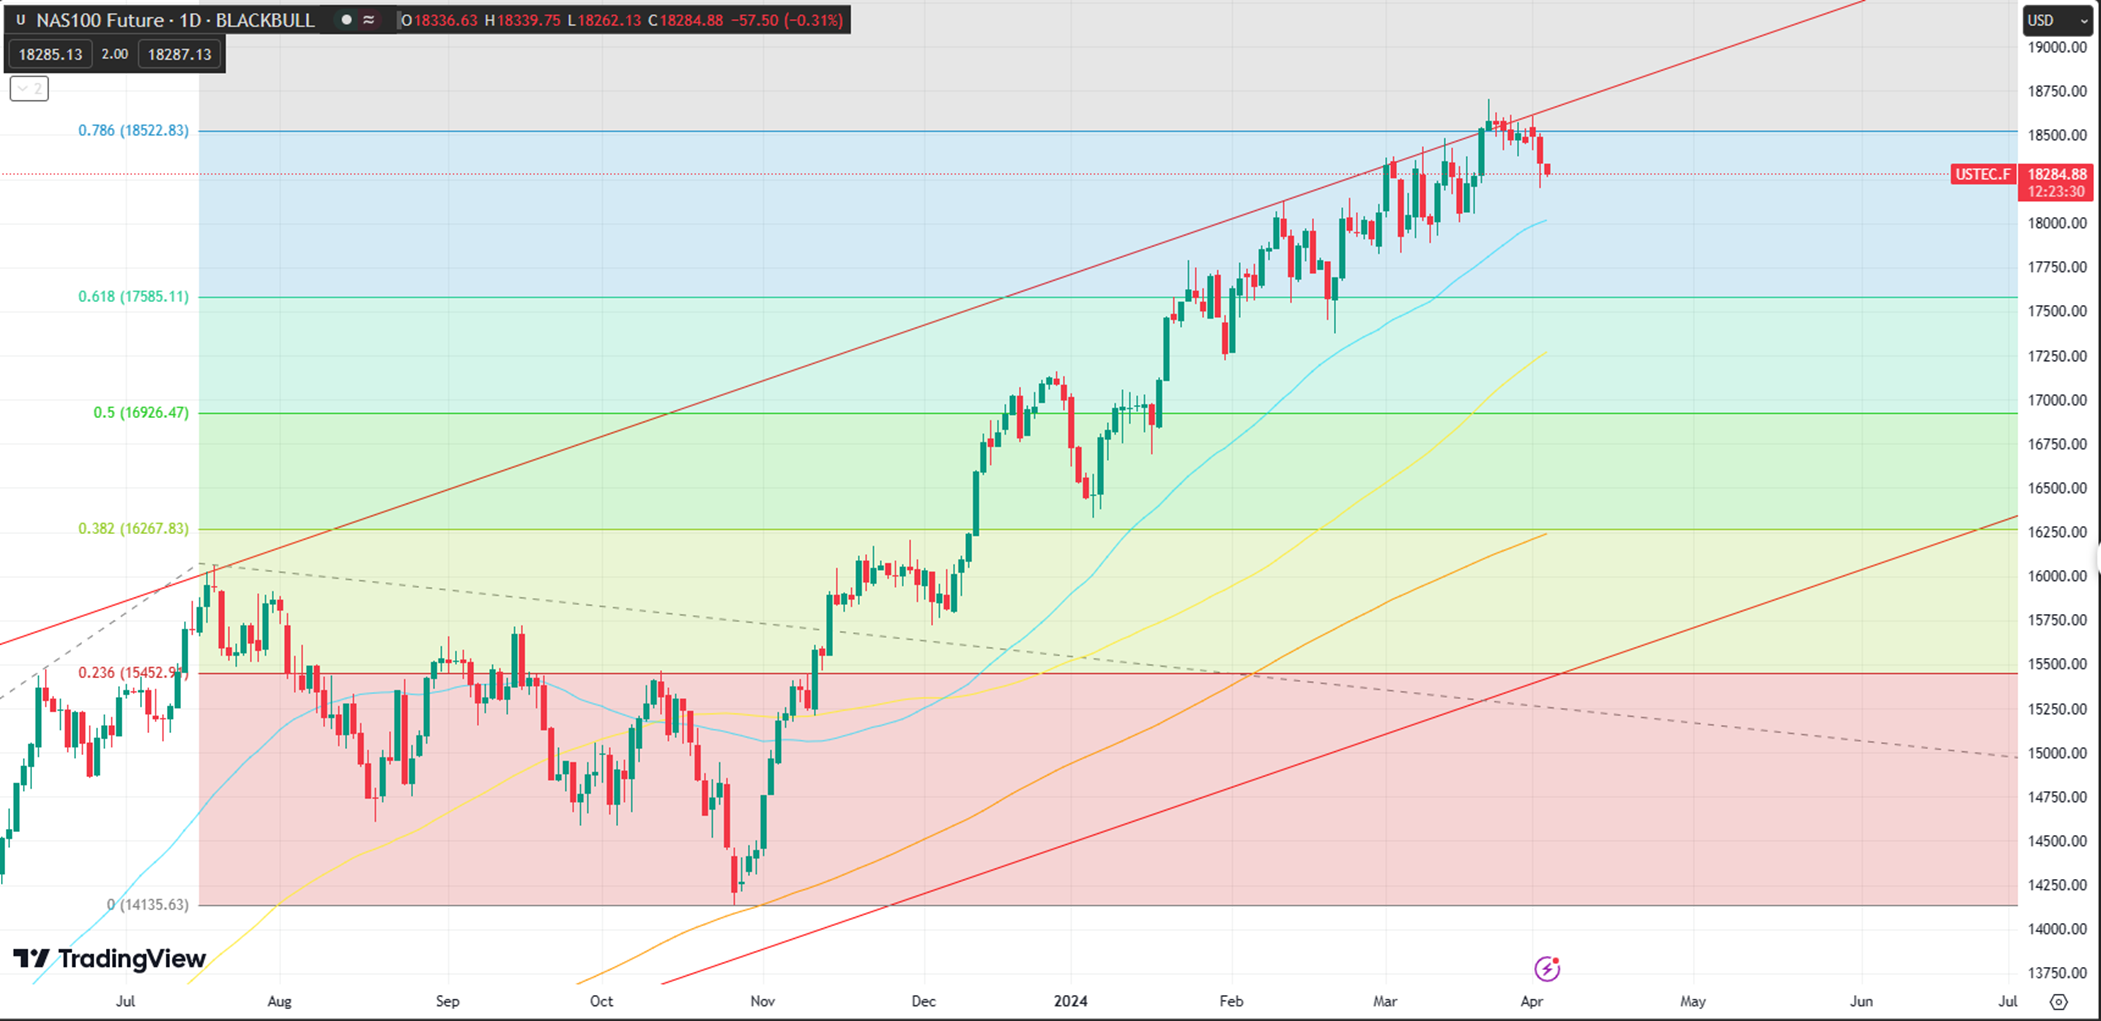Click 16000.00 on the price scale
The width and height of the screenshot is (2101, 1021).
coord(2057,576)
